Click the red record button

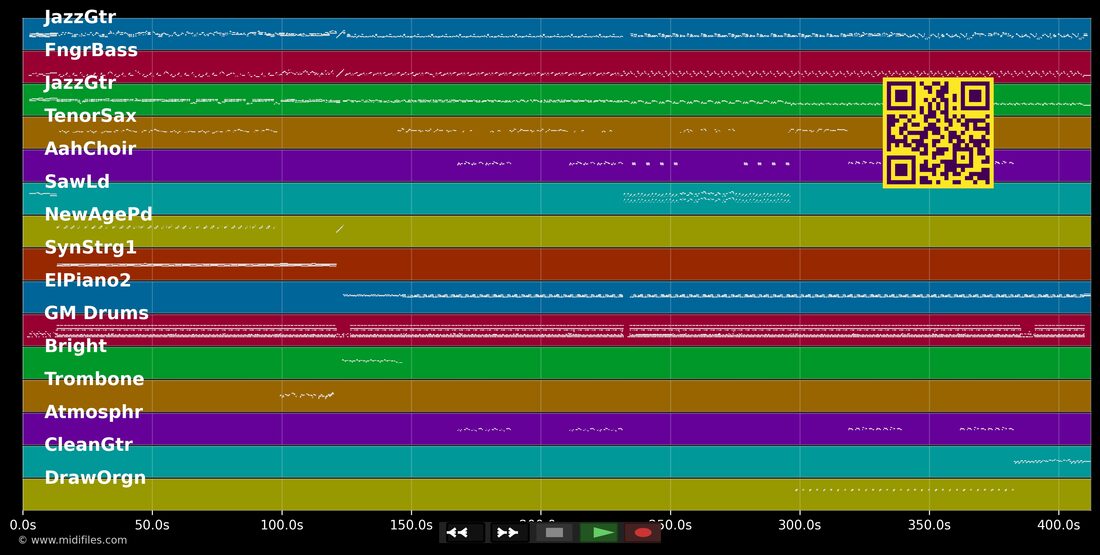point(643,533)
